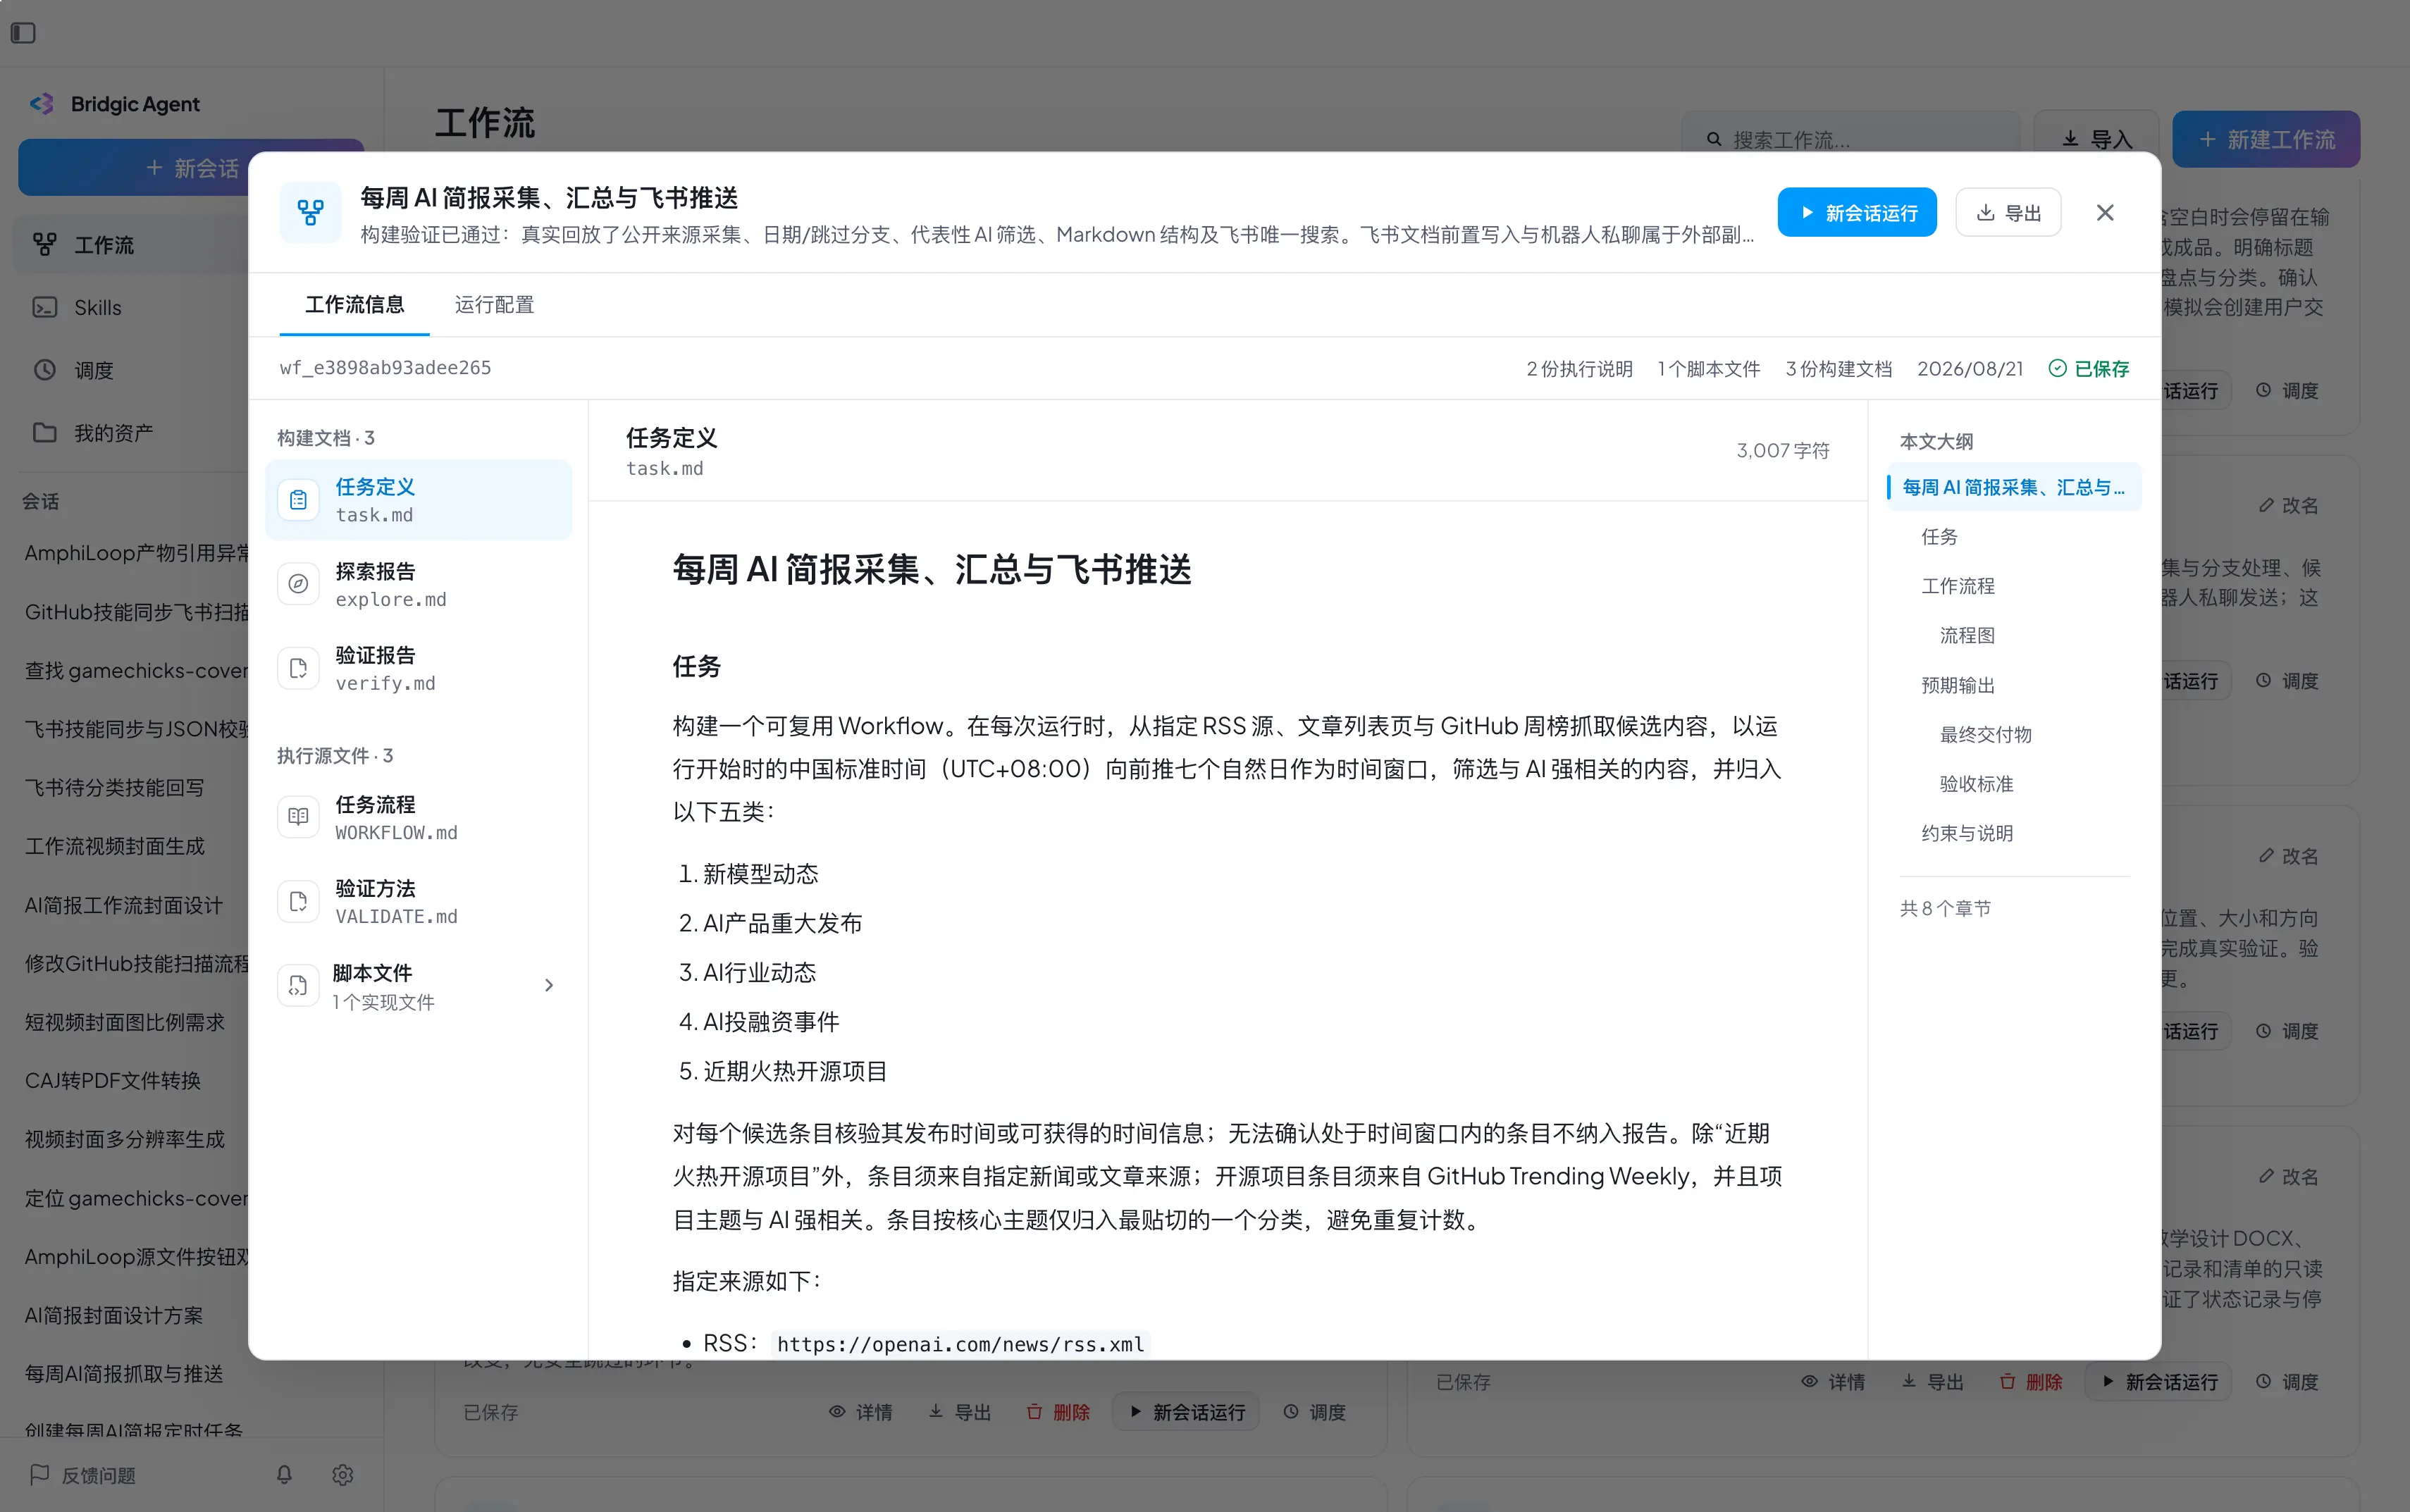Viewport: 2410px width, 1512px height.
Task: Open the 验证报告 verify.md document
Action: [418, 668]
